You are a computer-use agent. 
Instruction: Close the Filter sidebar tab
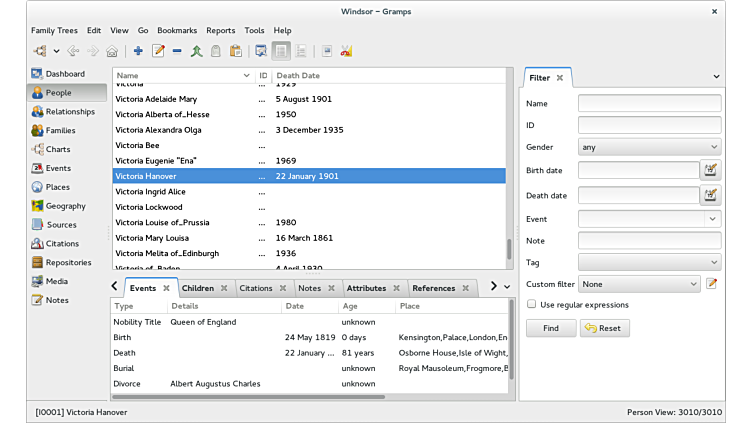(x=560, y=78)
